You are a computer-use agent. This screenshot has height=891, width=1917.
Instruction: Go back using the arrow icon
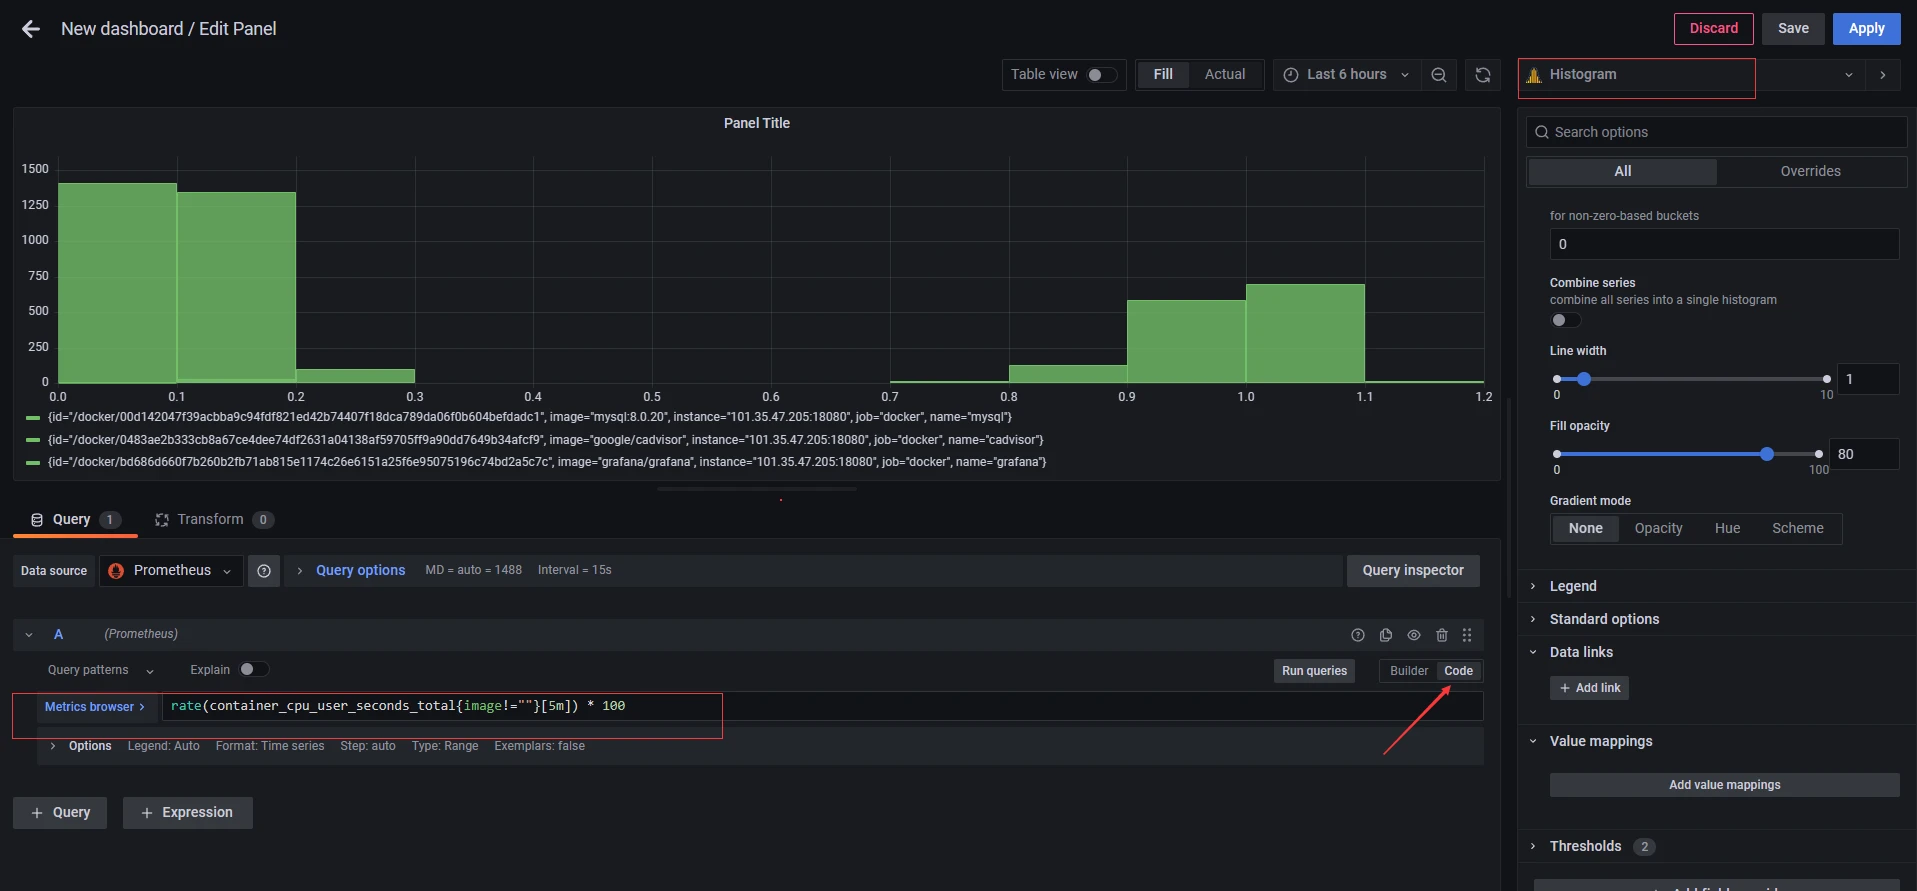pyautogui.click(x=31, y=29)
